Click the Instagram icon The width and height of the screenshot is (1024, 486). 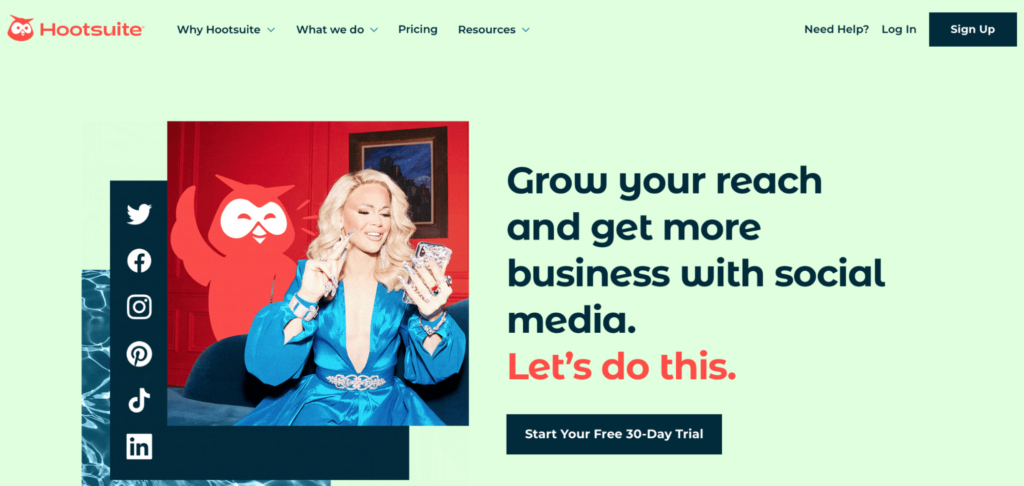139,307
